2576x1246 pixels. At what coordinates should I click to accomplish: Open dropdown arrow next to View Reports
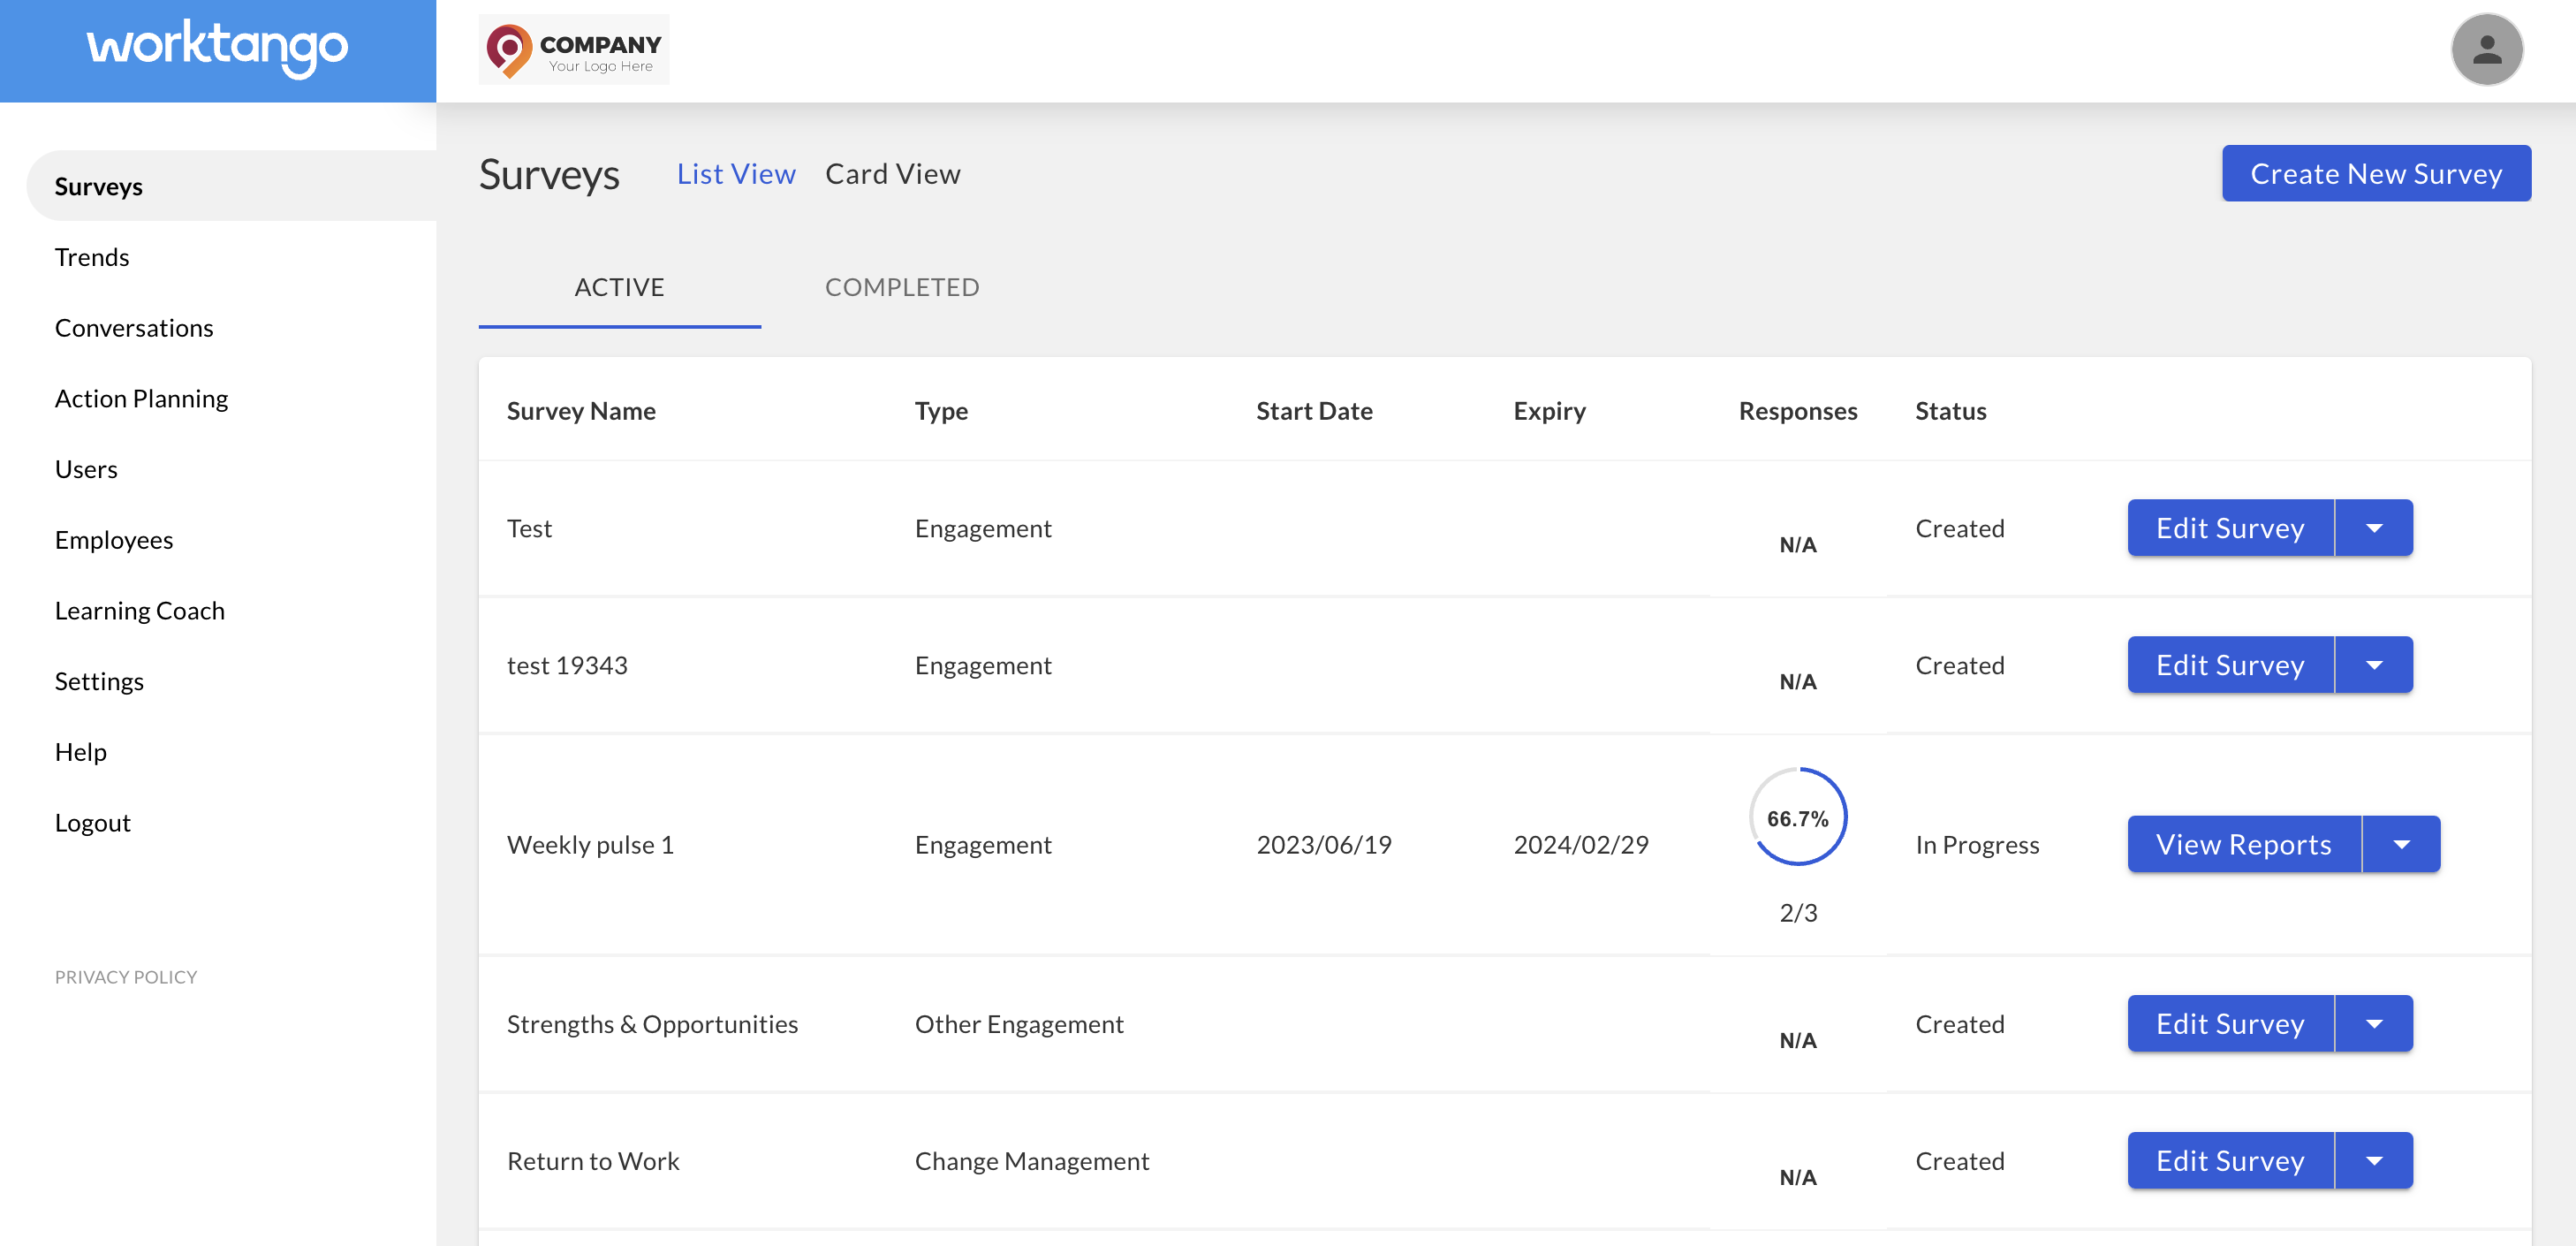(x=2401, y=844)
